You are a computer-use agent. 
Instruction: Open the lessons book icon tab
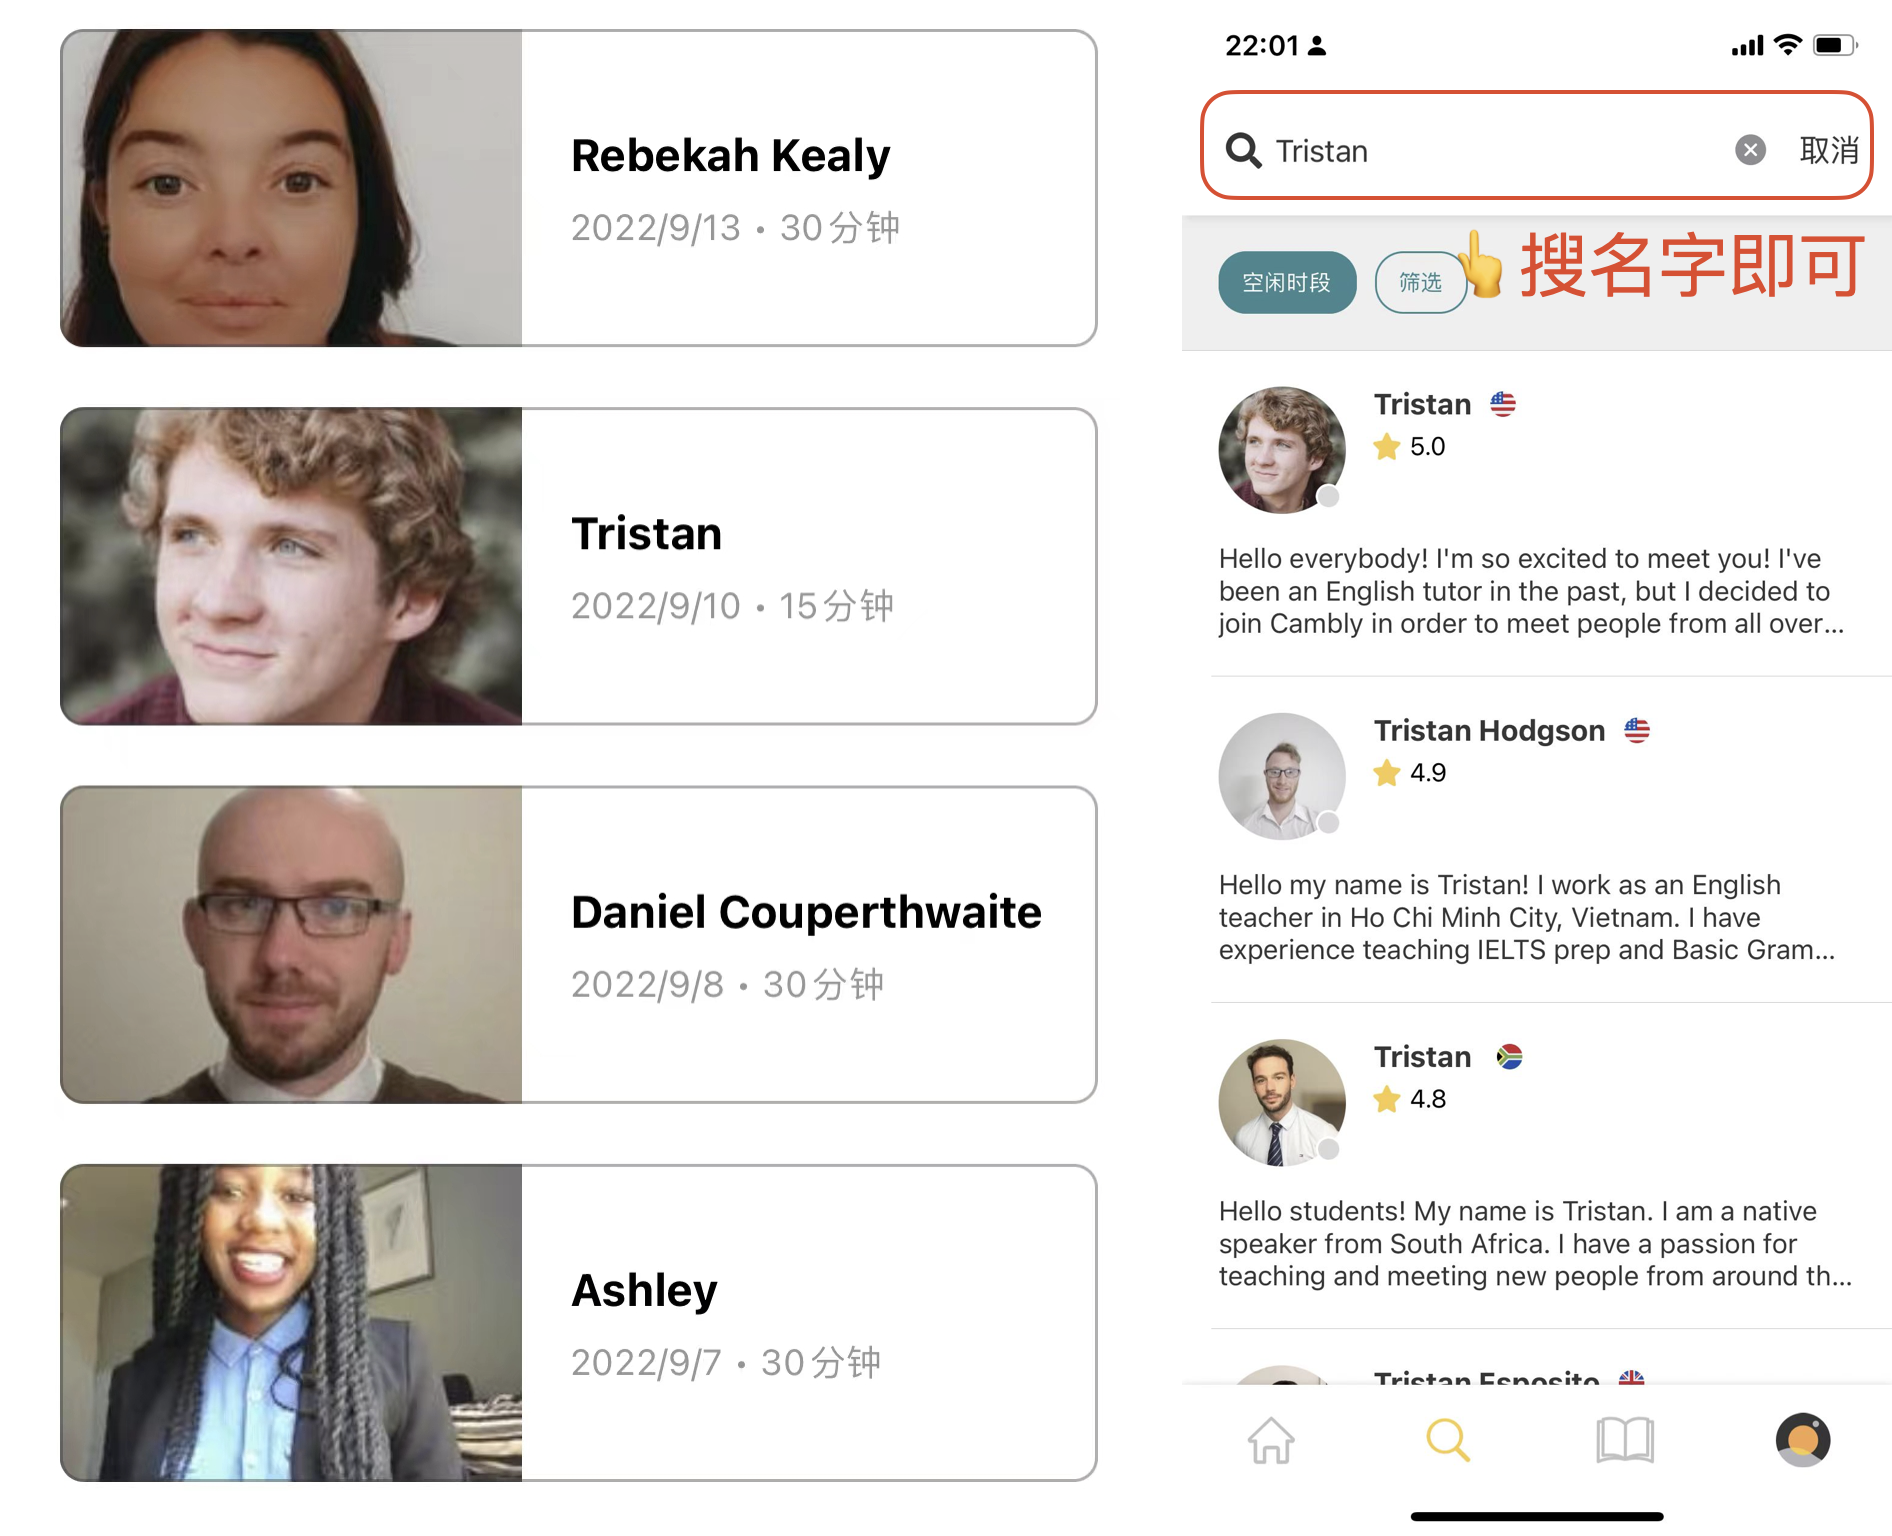pos(1625,1440)
